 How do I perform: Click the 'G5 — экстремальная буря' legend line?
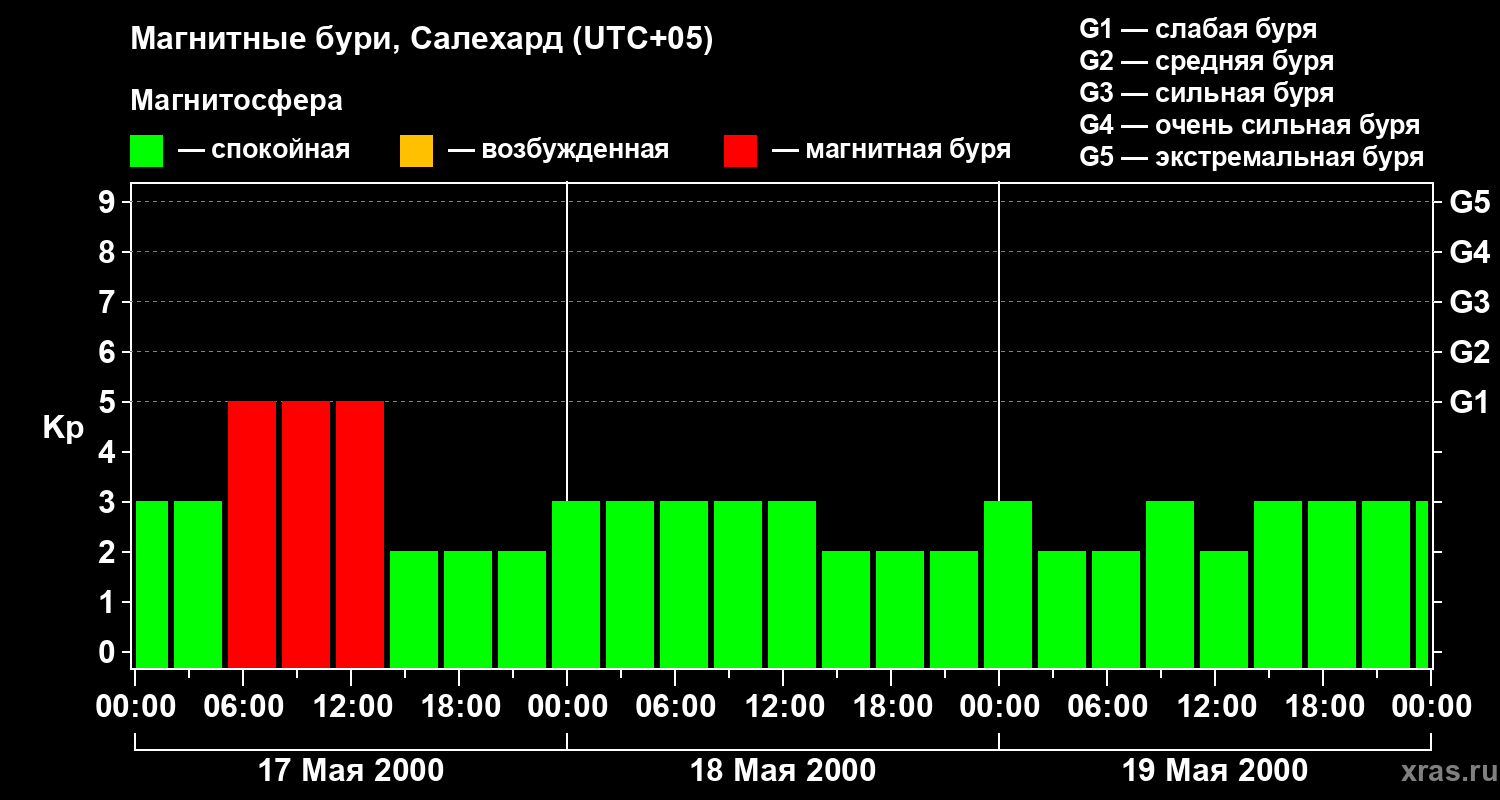[x=1251, y=157]
